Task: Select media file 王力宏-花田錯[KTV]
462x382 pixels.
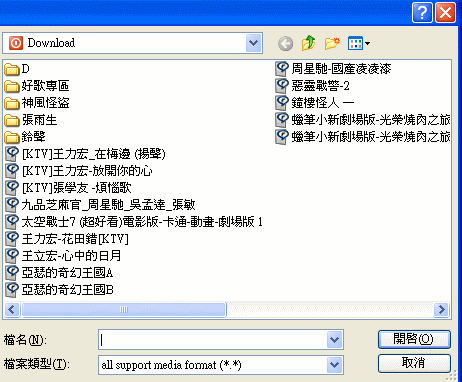Action: pyautogui.click(x=67, y=239)
